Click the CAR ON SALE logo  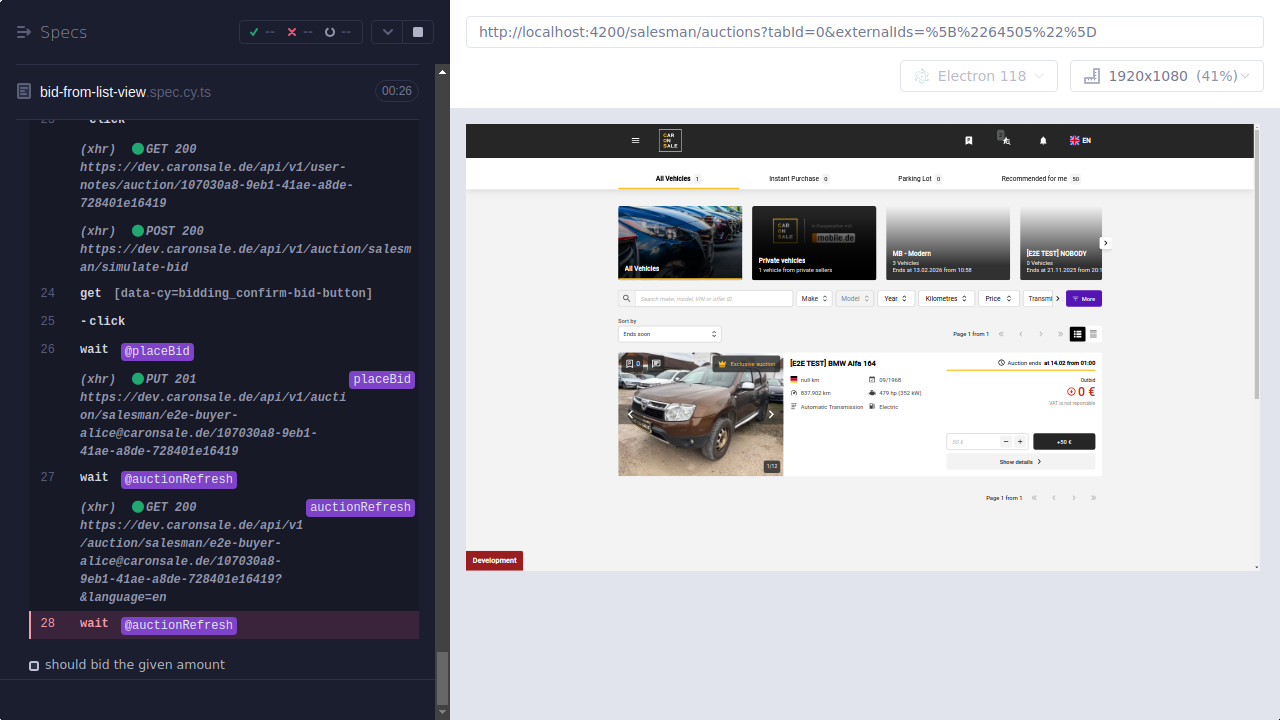click(670, 140)
